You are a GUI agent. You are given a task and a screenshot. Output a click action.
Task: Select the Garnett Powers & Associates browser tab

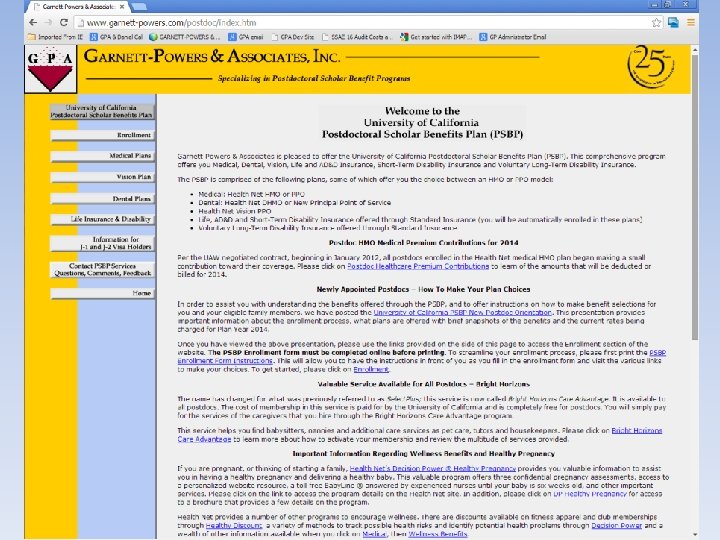76,6
